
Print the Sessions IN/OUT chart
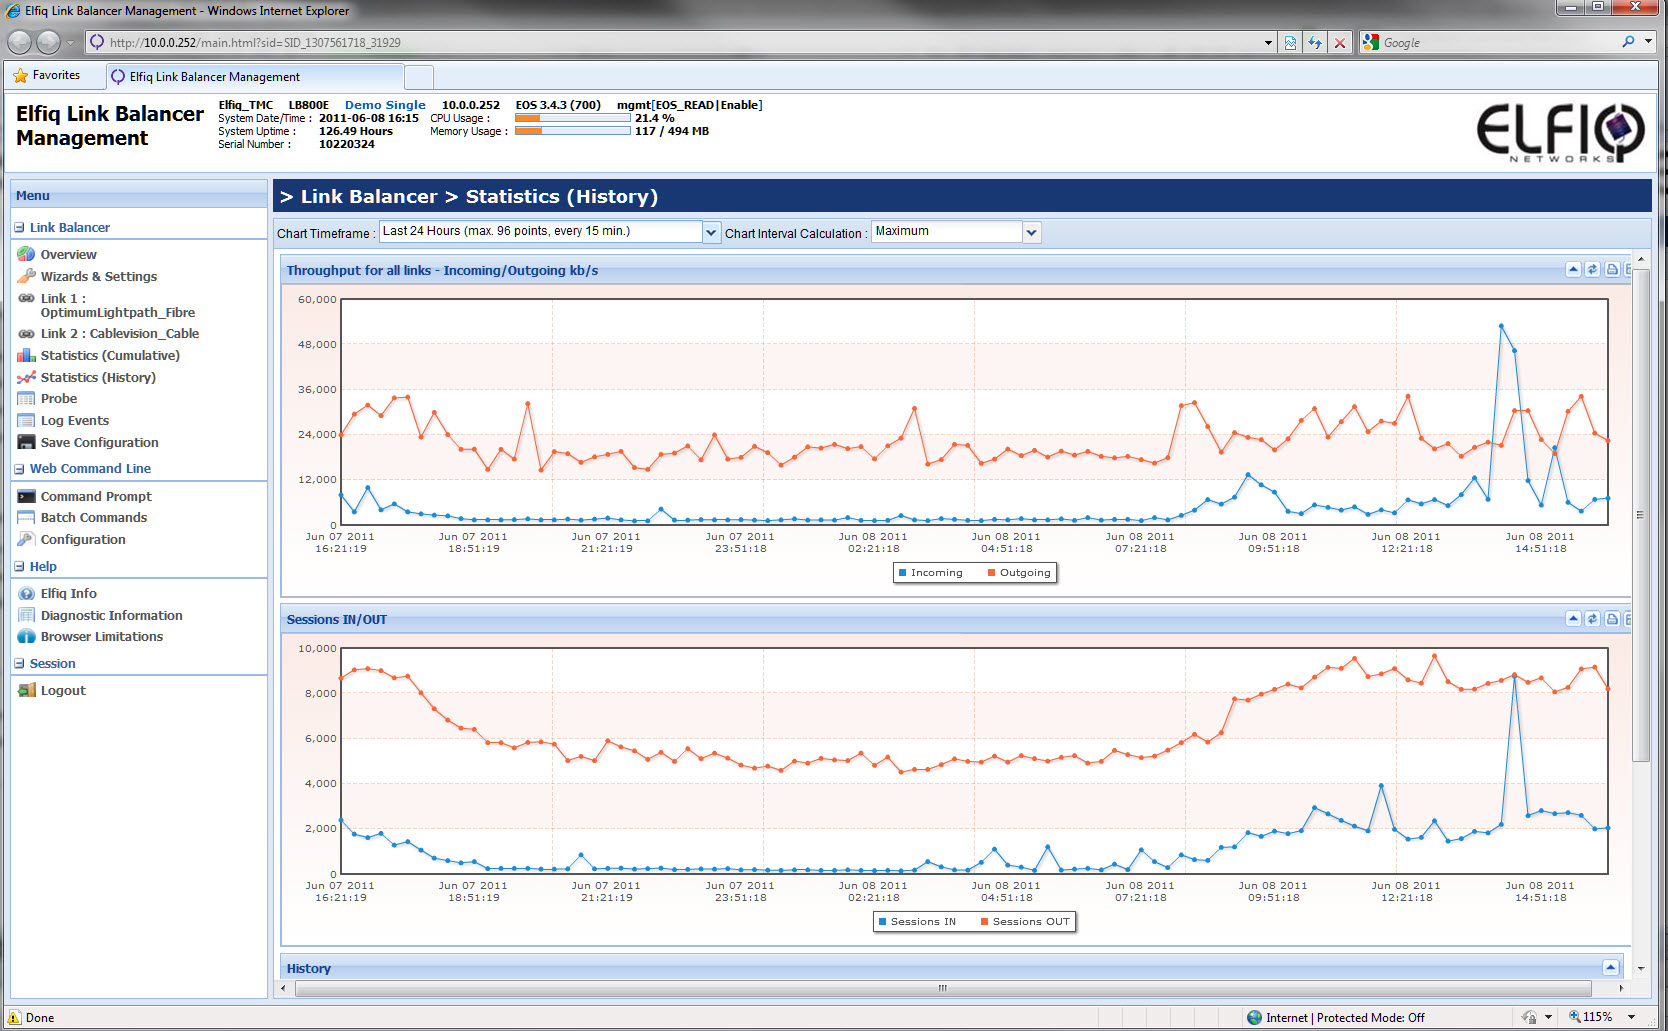1611,619
